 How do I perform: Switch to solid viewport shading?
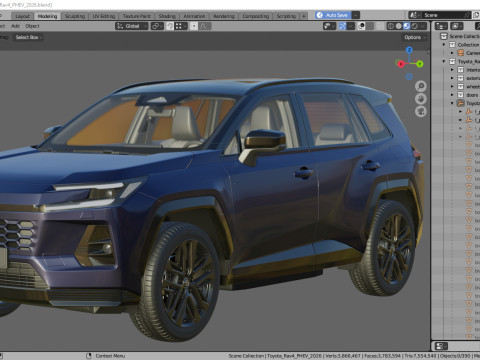click(398, 26)
